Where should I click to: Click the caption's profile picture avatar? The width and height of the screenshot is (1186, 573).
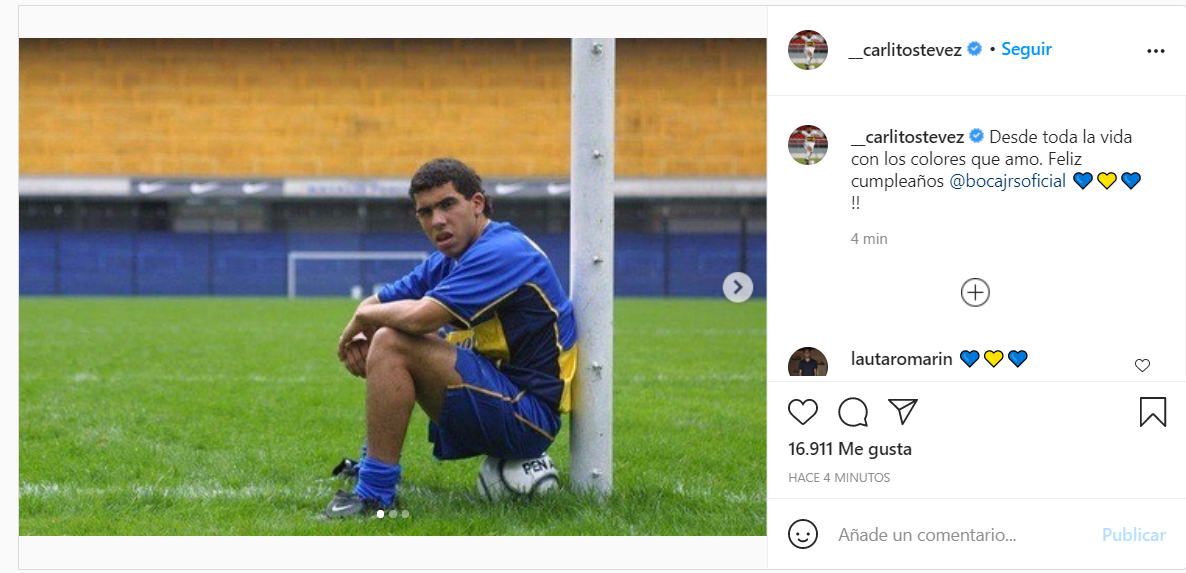click(x=808, y=145)
